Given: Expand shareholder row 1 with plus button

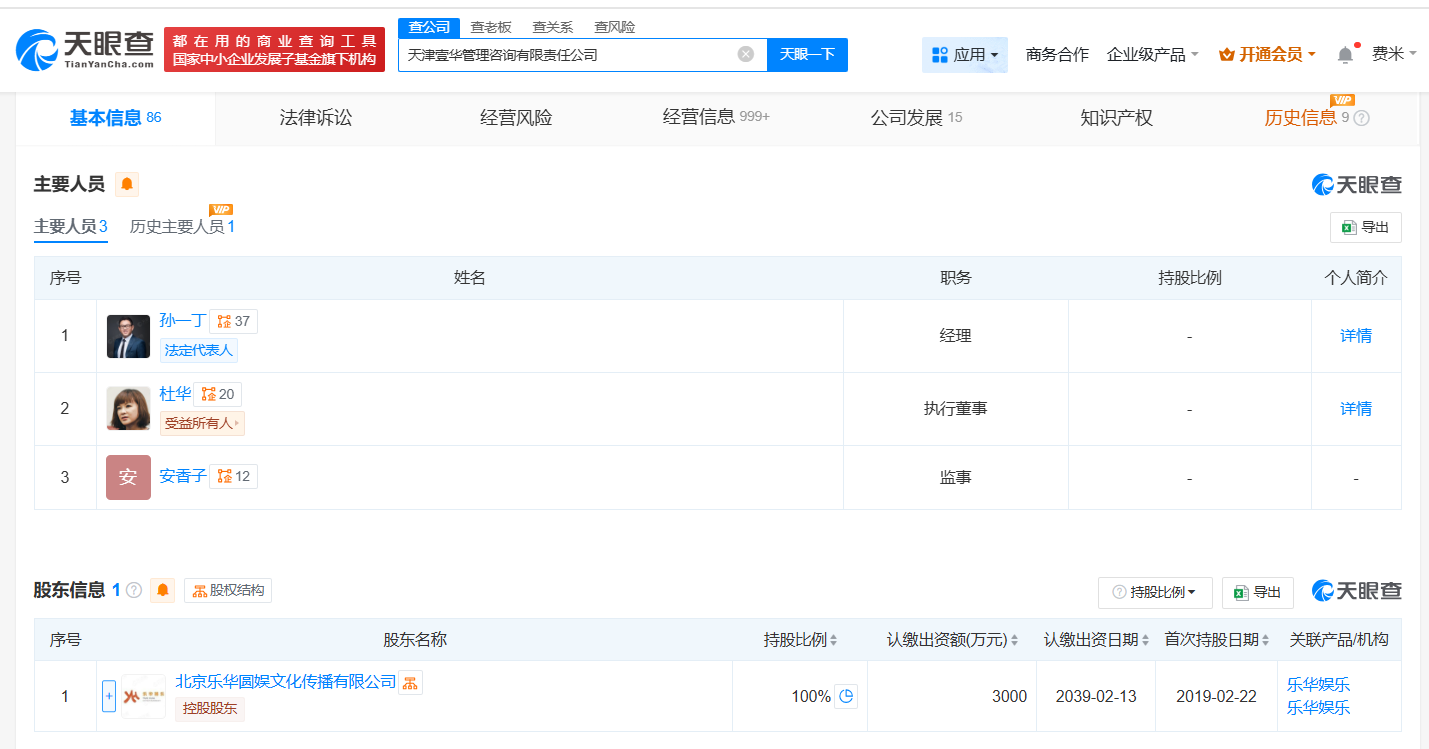Looking at the screenshot, I should [x=109, y=696].
